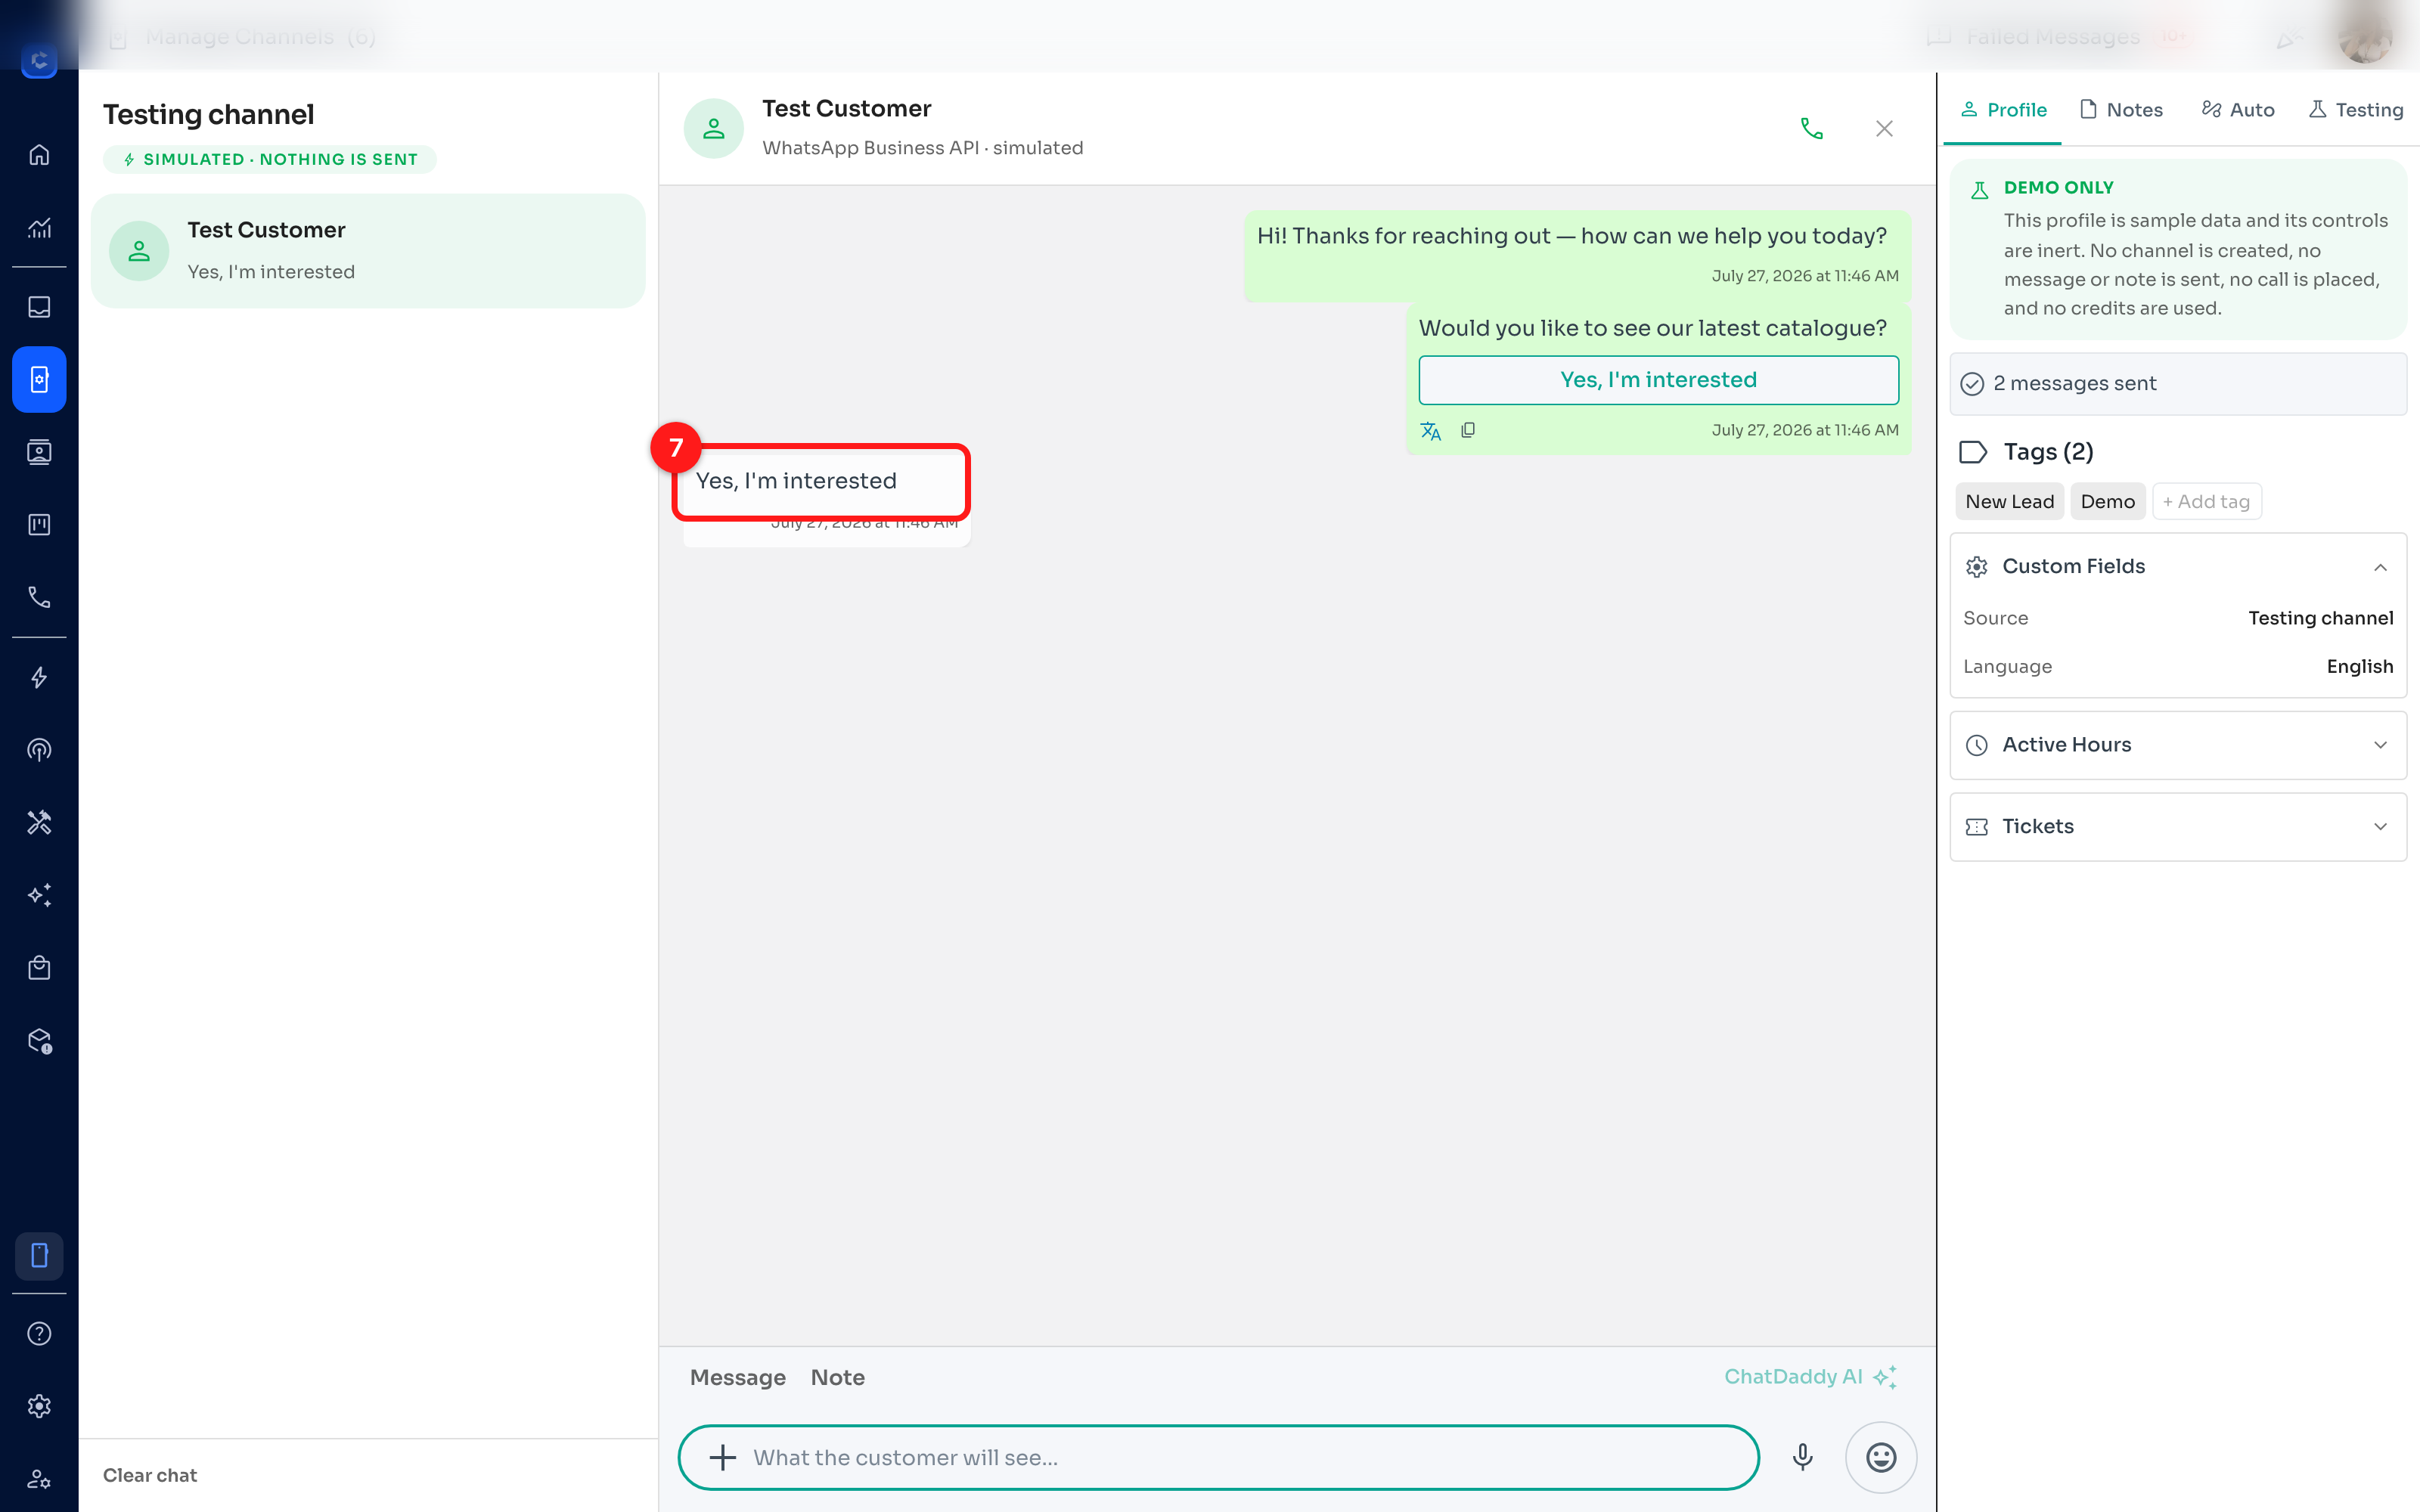Click the user avatar in top bar
The width and height of the screenshot is (2420, 1512).
[x=2365, y=37]
